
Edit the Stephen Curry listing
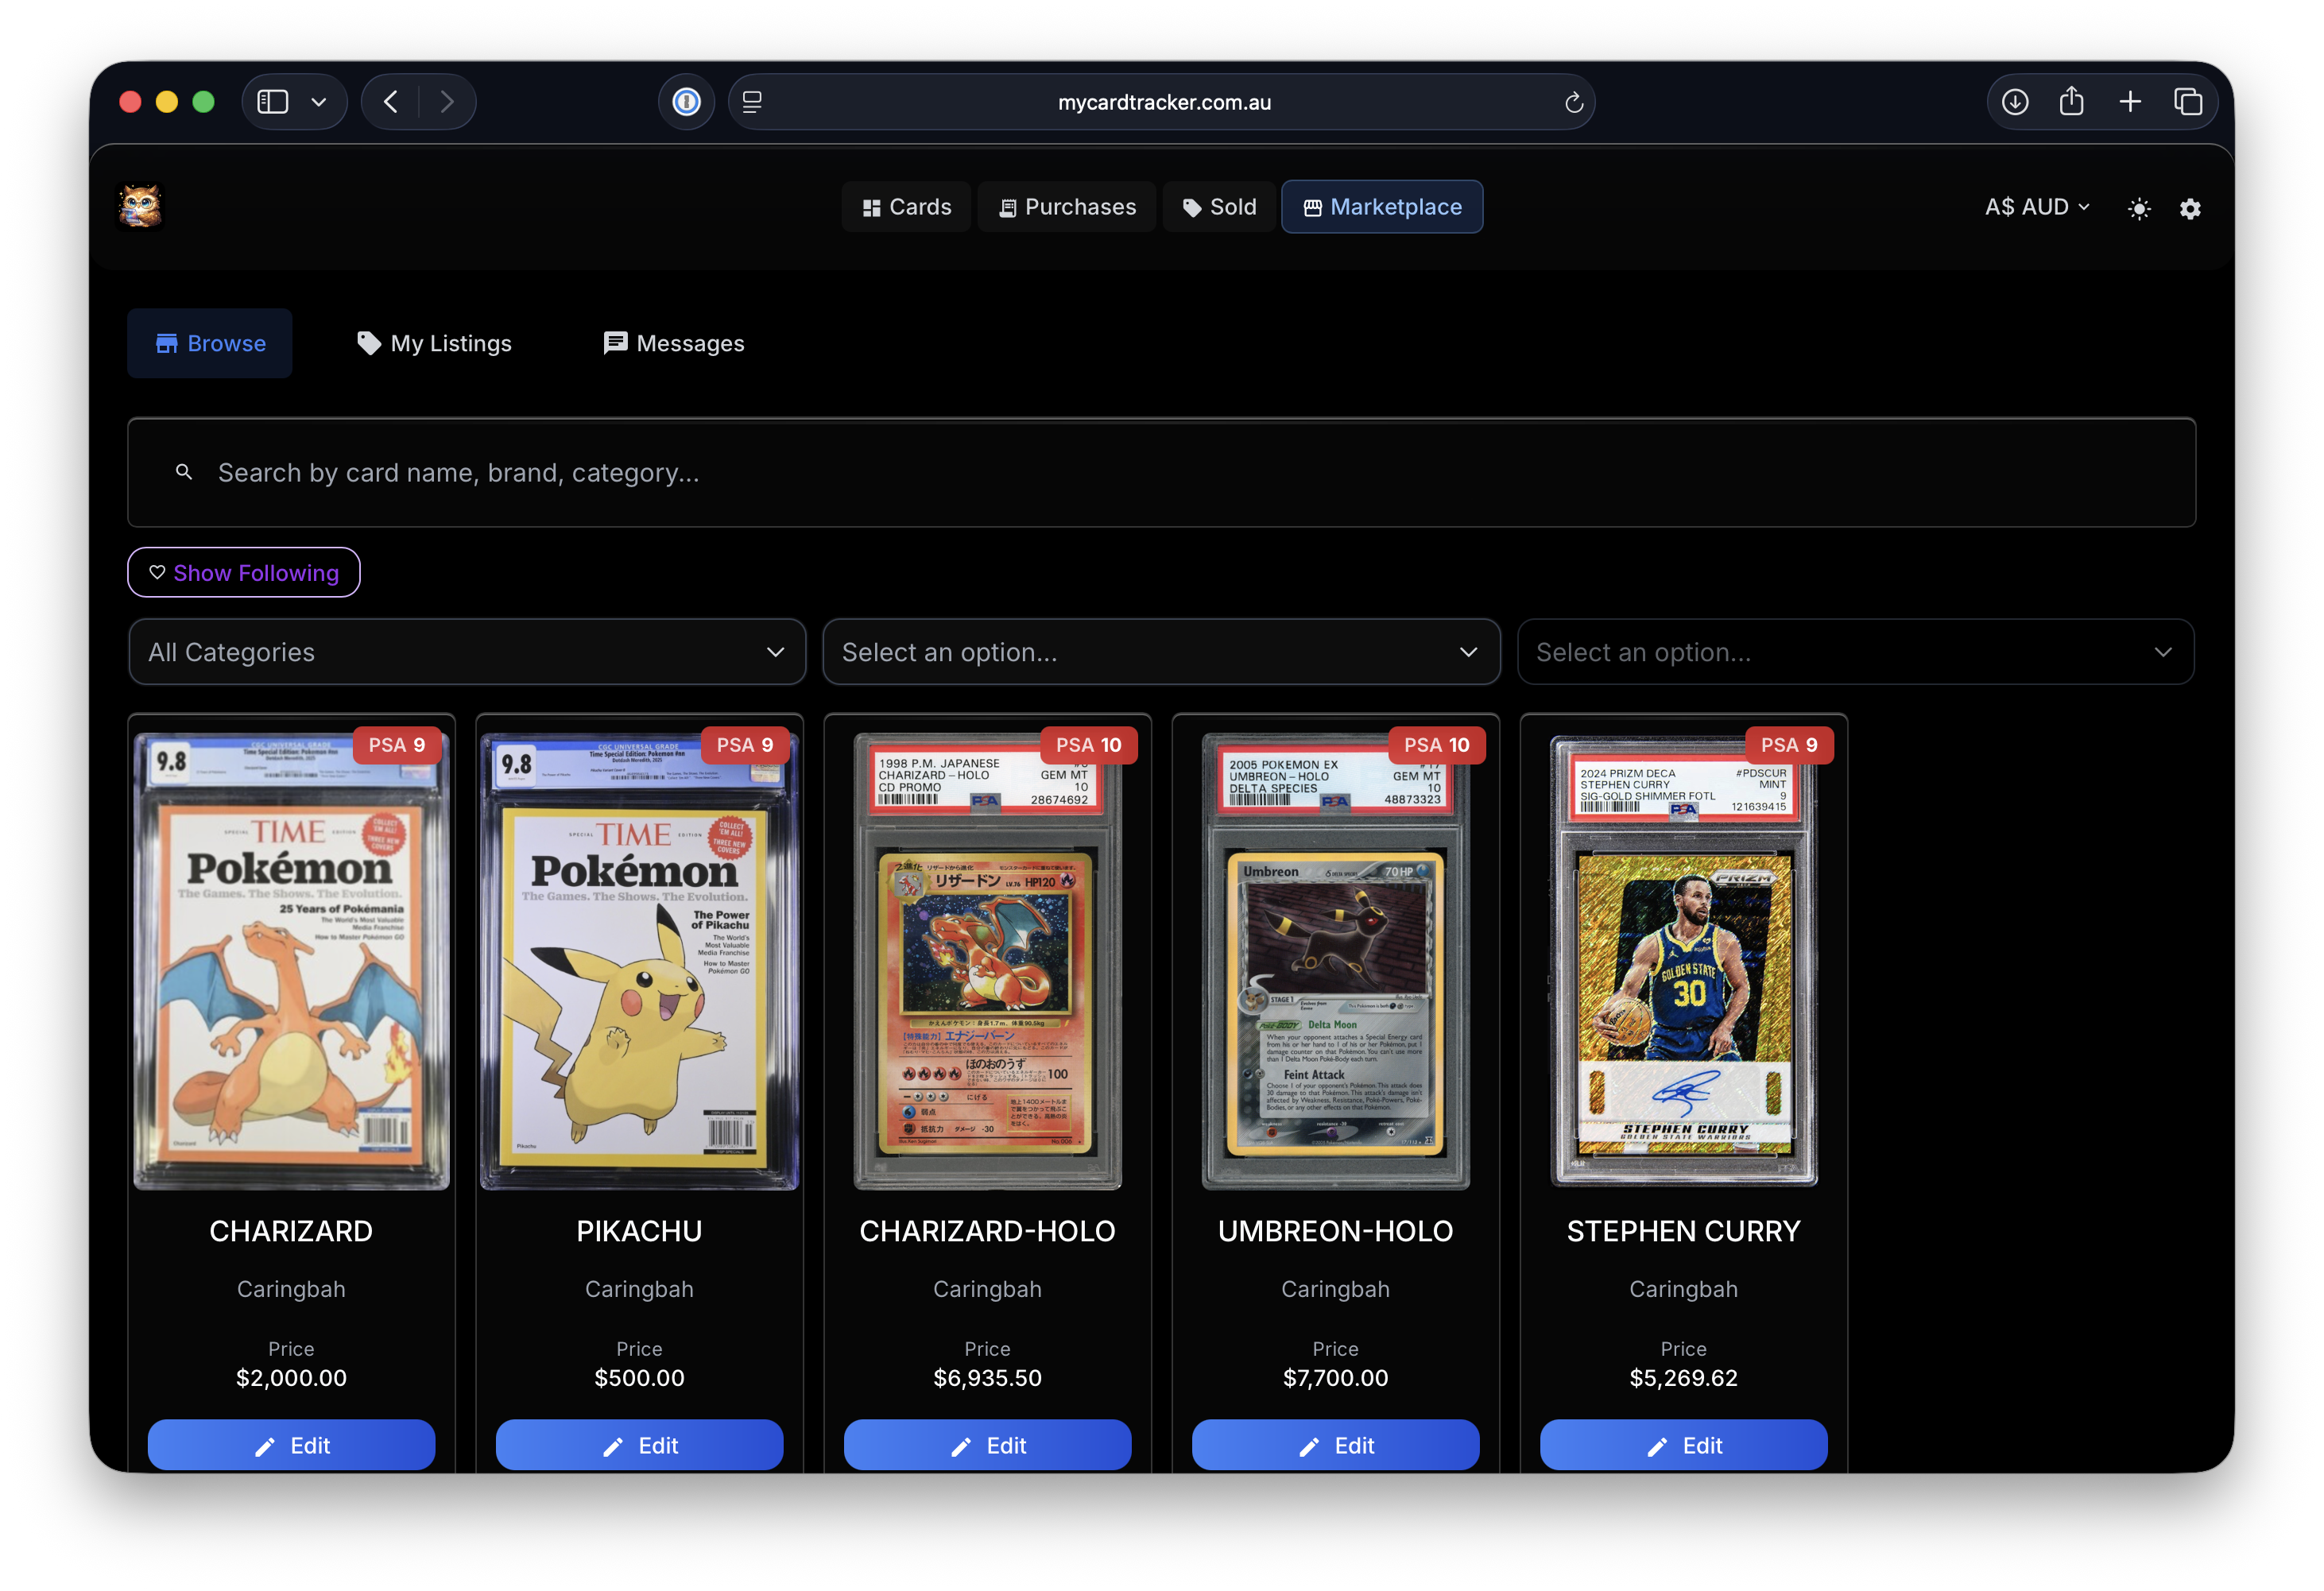[1683, 1445]
